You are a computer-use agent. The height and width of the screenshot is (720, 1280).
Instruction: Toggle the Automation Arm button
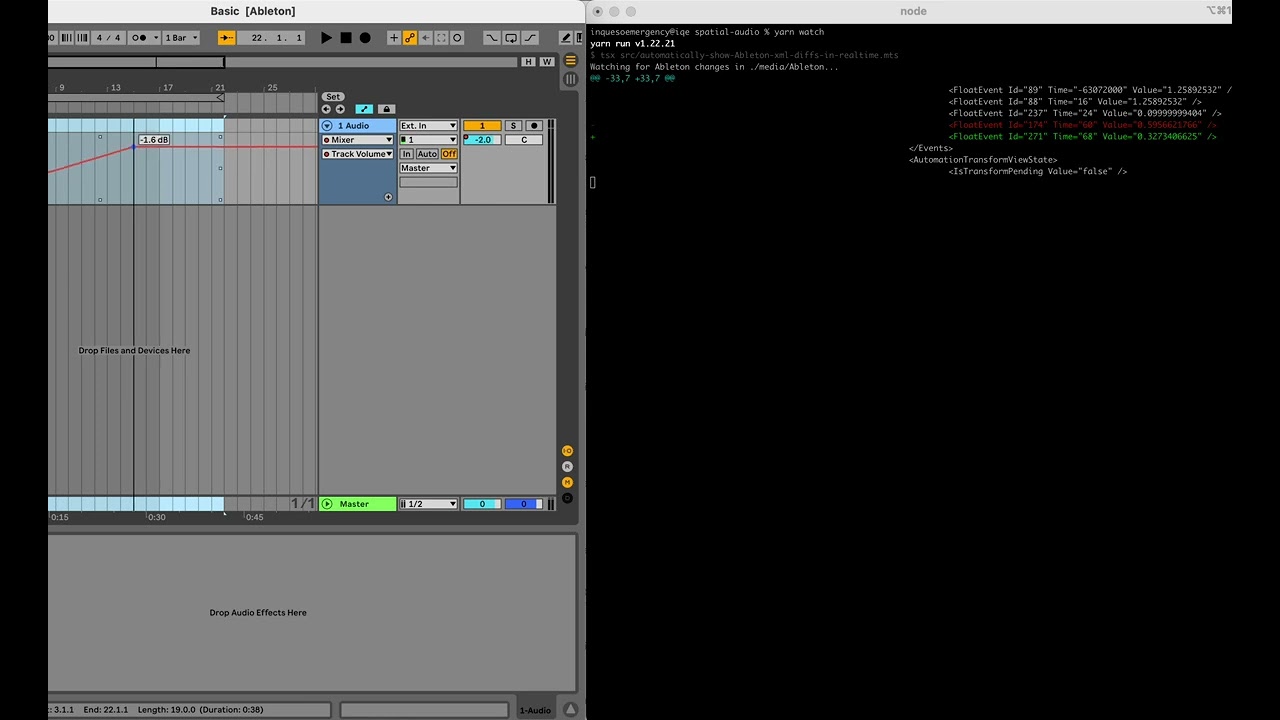(x=410, y=38)
